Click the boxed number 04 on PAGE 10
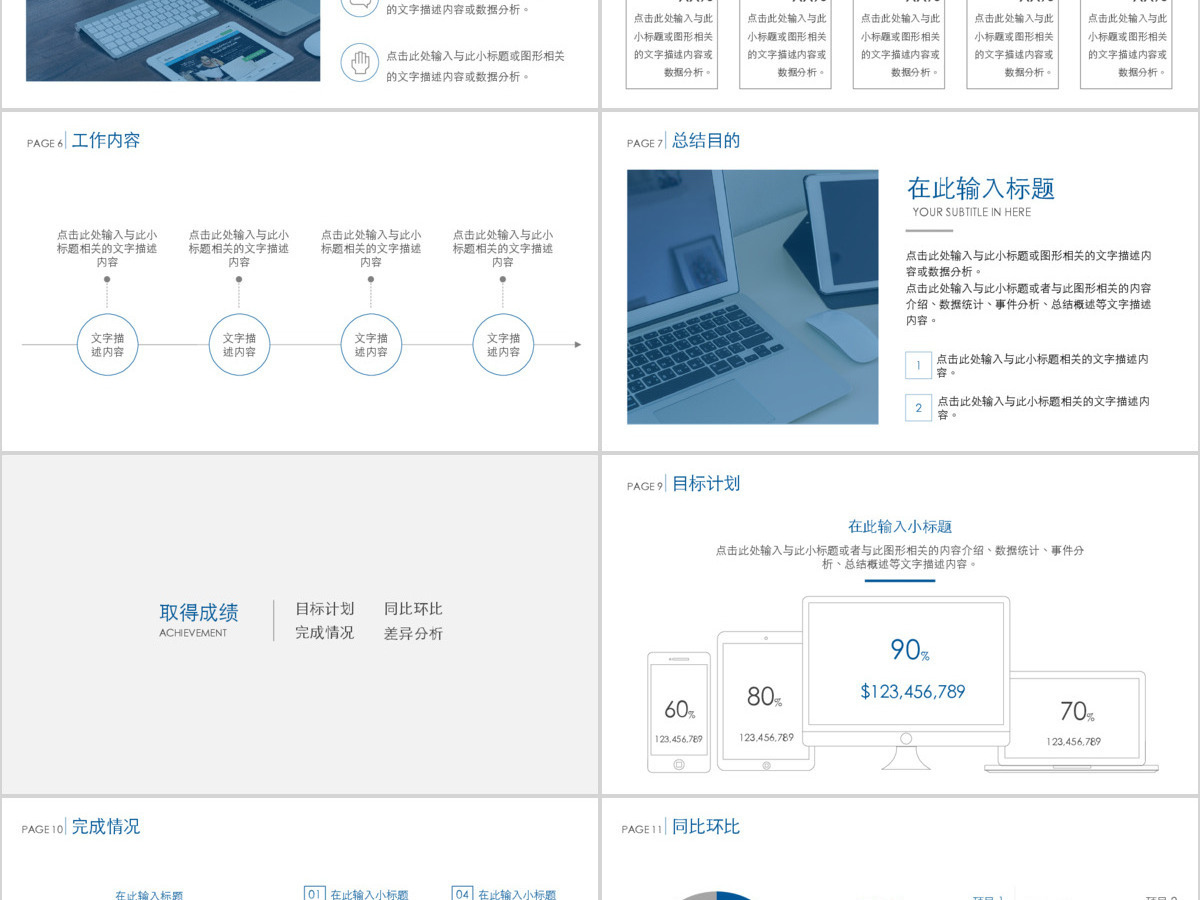Image resolution: width=1200 pixels, height=900 pixels. [x=462, y=893]
